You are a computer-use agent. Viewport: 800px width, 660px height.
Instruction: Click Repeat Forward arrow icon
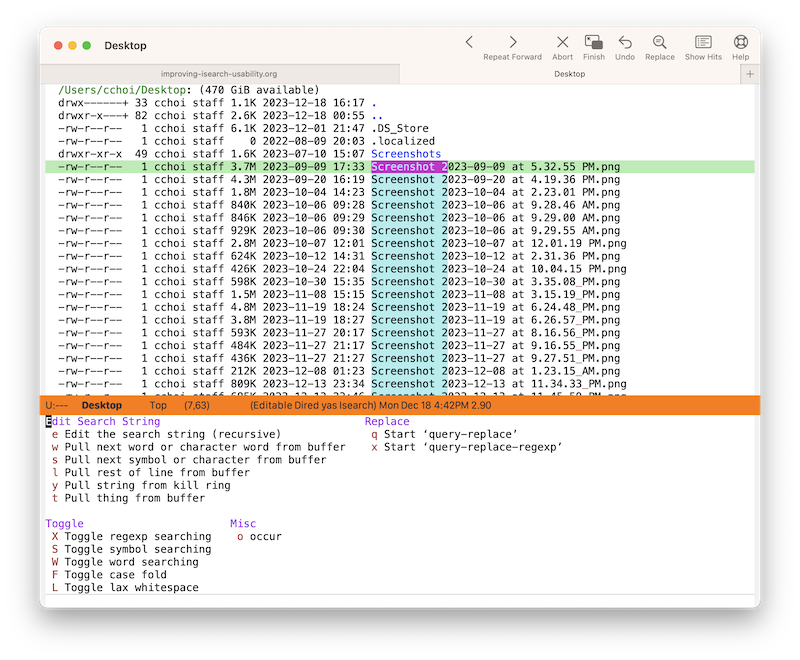click(513, 42)
